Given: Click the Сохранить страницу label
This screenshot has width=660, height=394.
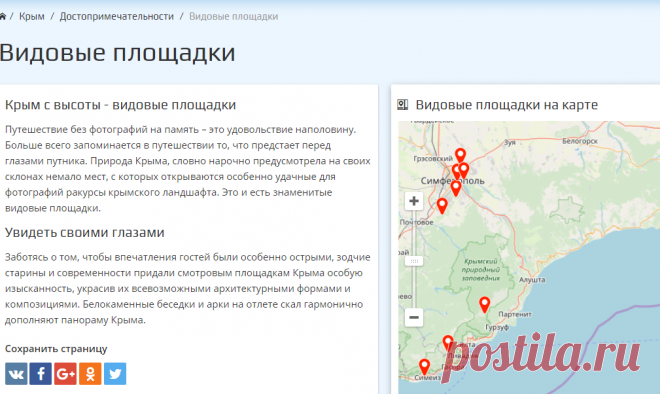Looking at the screenshot, I should [56, 349].
